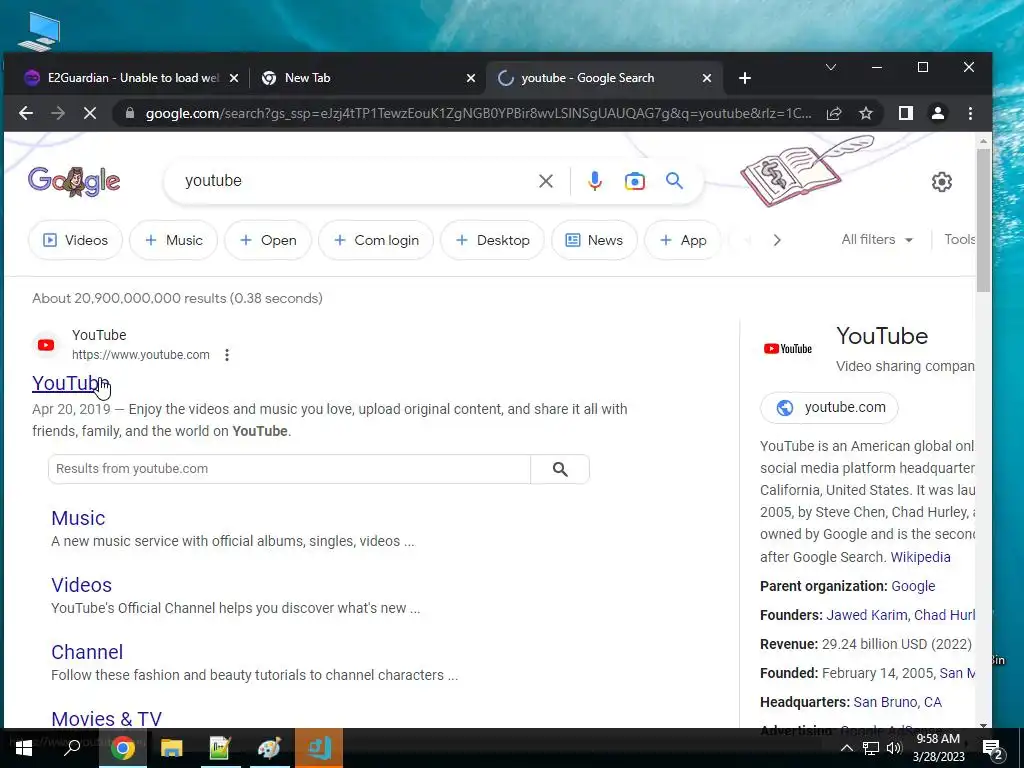Show more filter chips with arrow
The height and width of the screenshot is (768, 1024).
[776, 240]
